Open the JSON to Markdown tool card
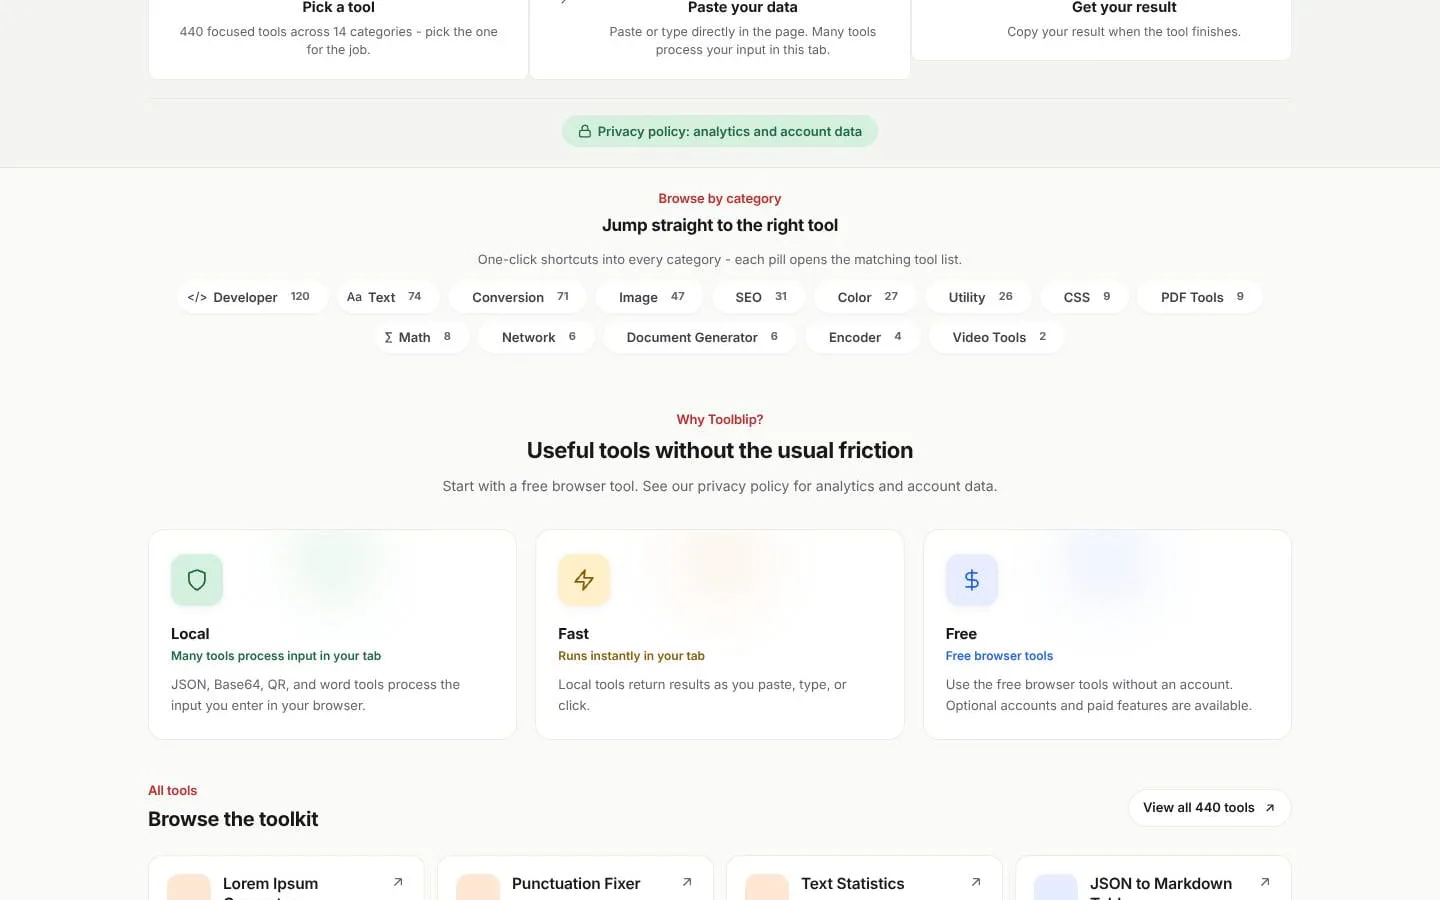1440x900 pixels. click(x=1153, y=878)
